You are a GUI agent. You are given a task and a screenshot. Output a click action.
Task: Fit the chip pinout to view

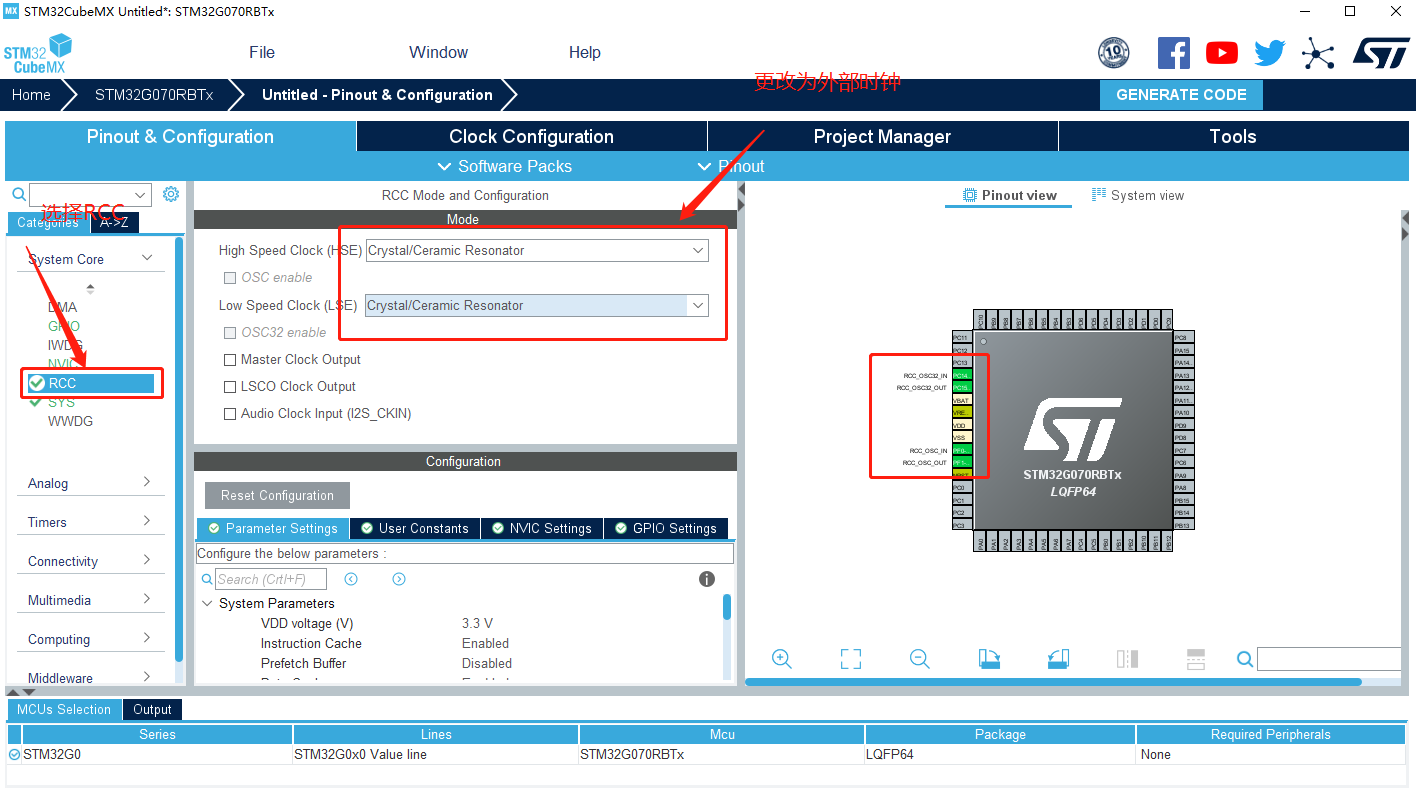click(851, 659)
